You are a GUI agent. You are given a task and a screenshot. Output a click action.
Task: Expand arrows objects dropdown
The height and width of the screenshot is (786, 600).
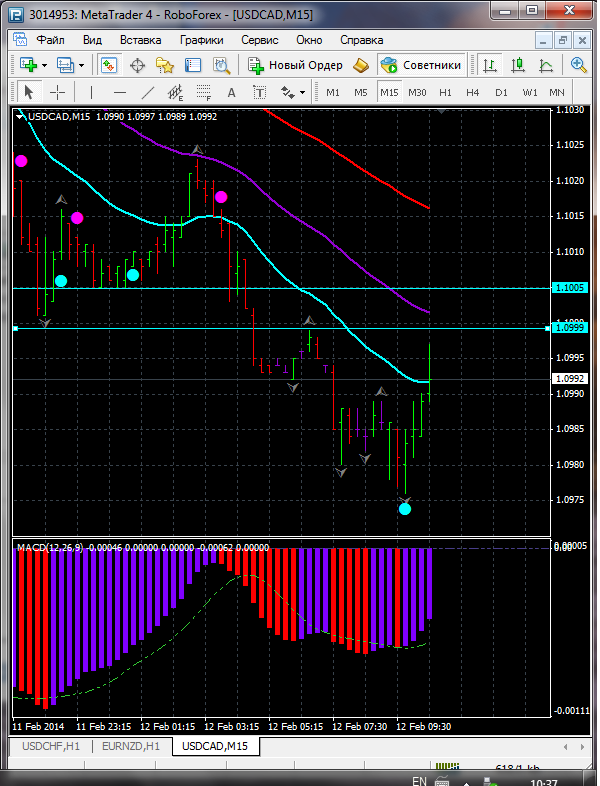coord(302,93)
